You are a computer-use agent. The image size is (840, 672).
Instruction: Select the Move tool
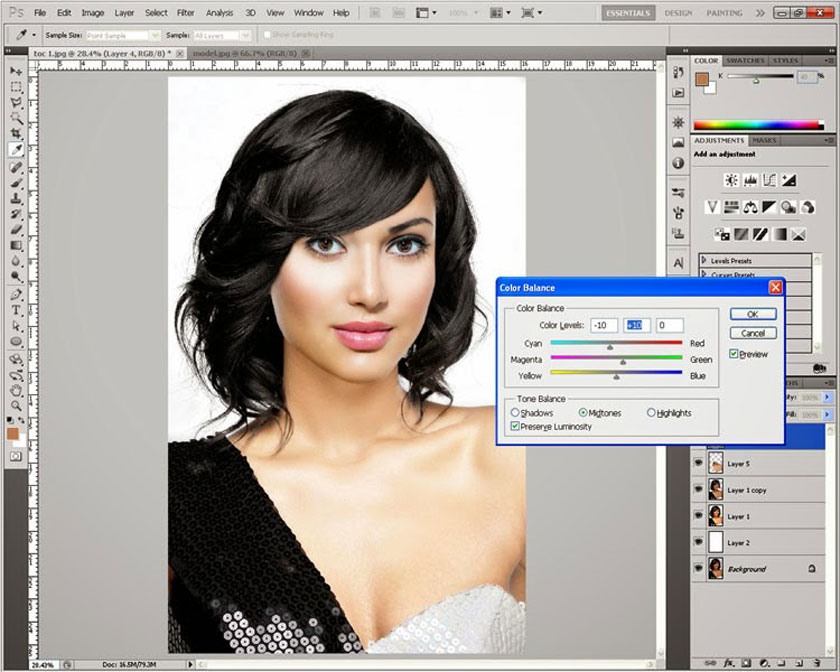pyautogui.click(x=16, y=71)
